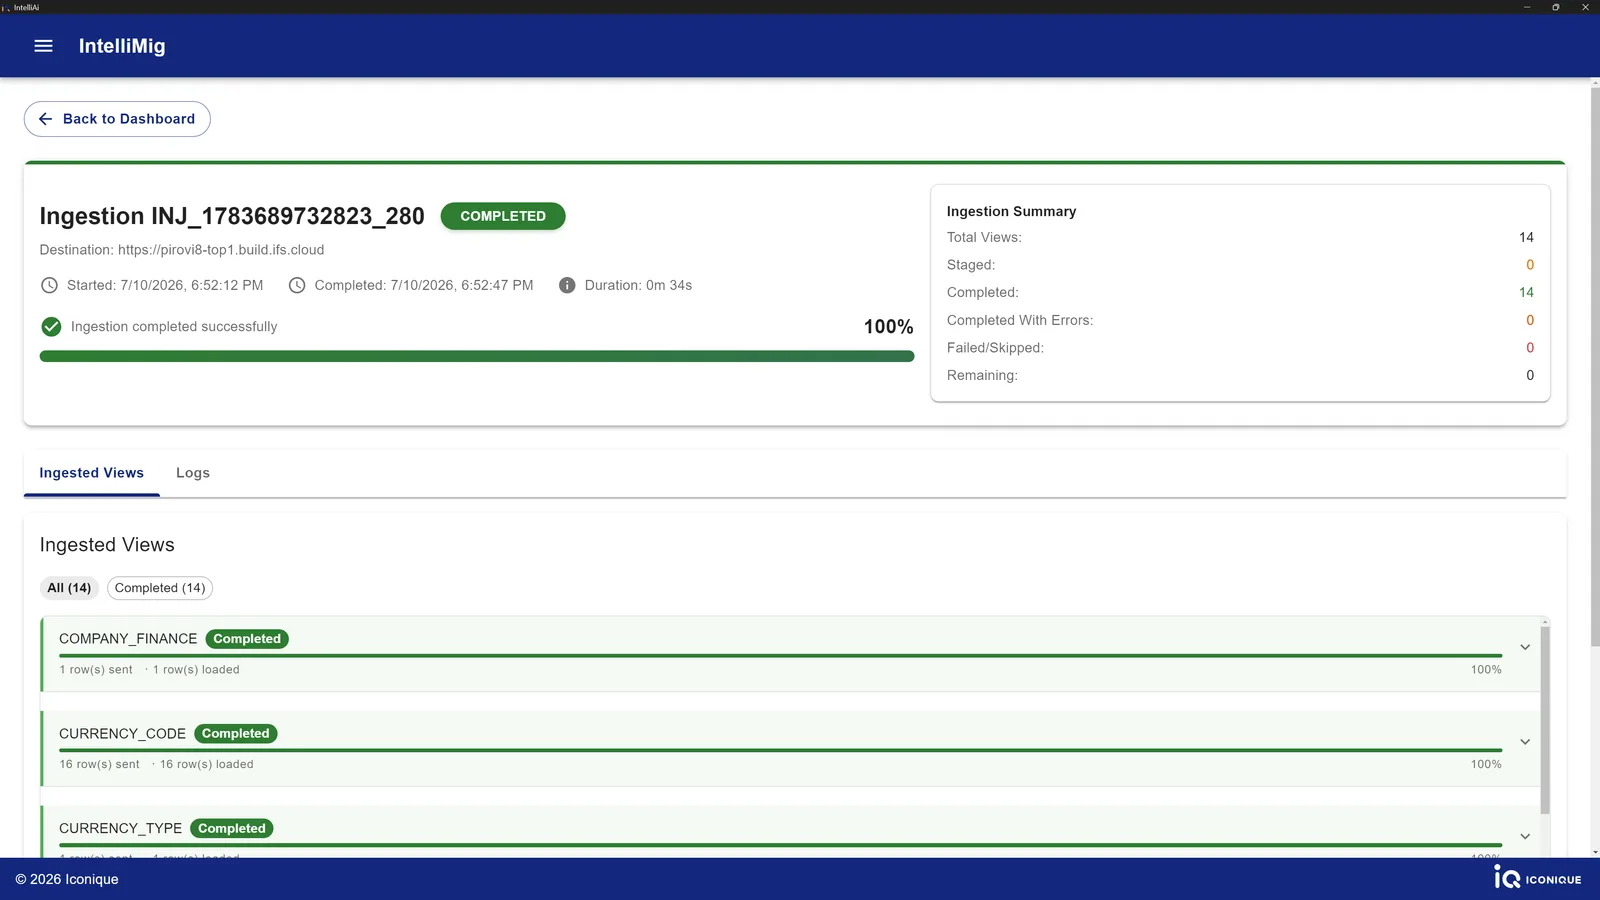
Task: Click the IntelliMig app title
Action: click(x=122, y=46)
